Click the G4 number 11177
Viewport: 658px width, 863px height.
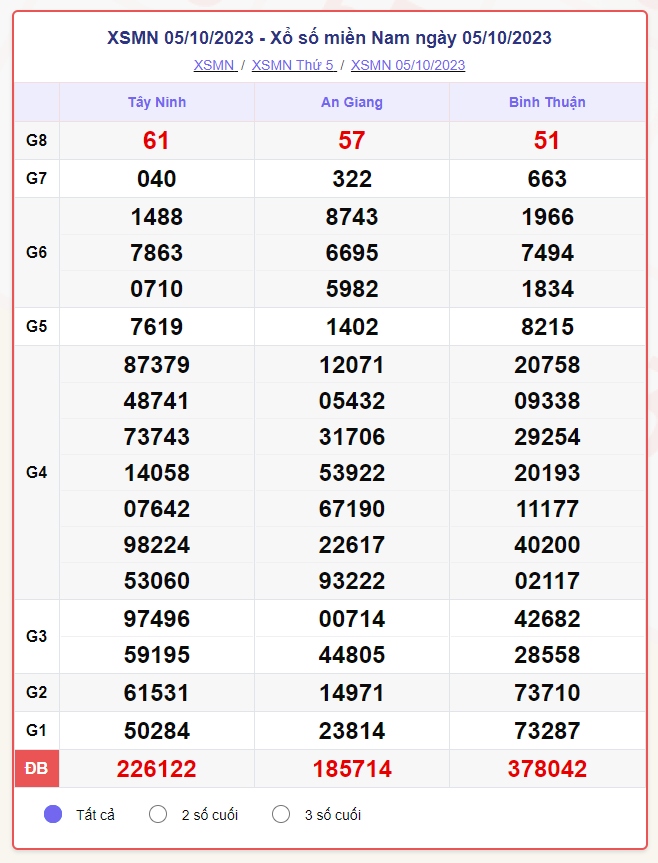tap(547, 509)
